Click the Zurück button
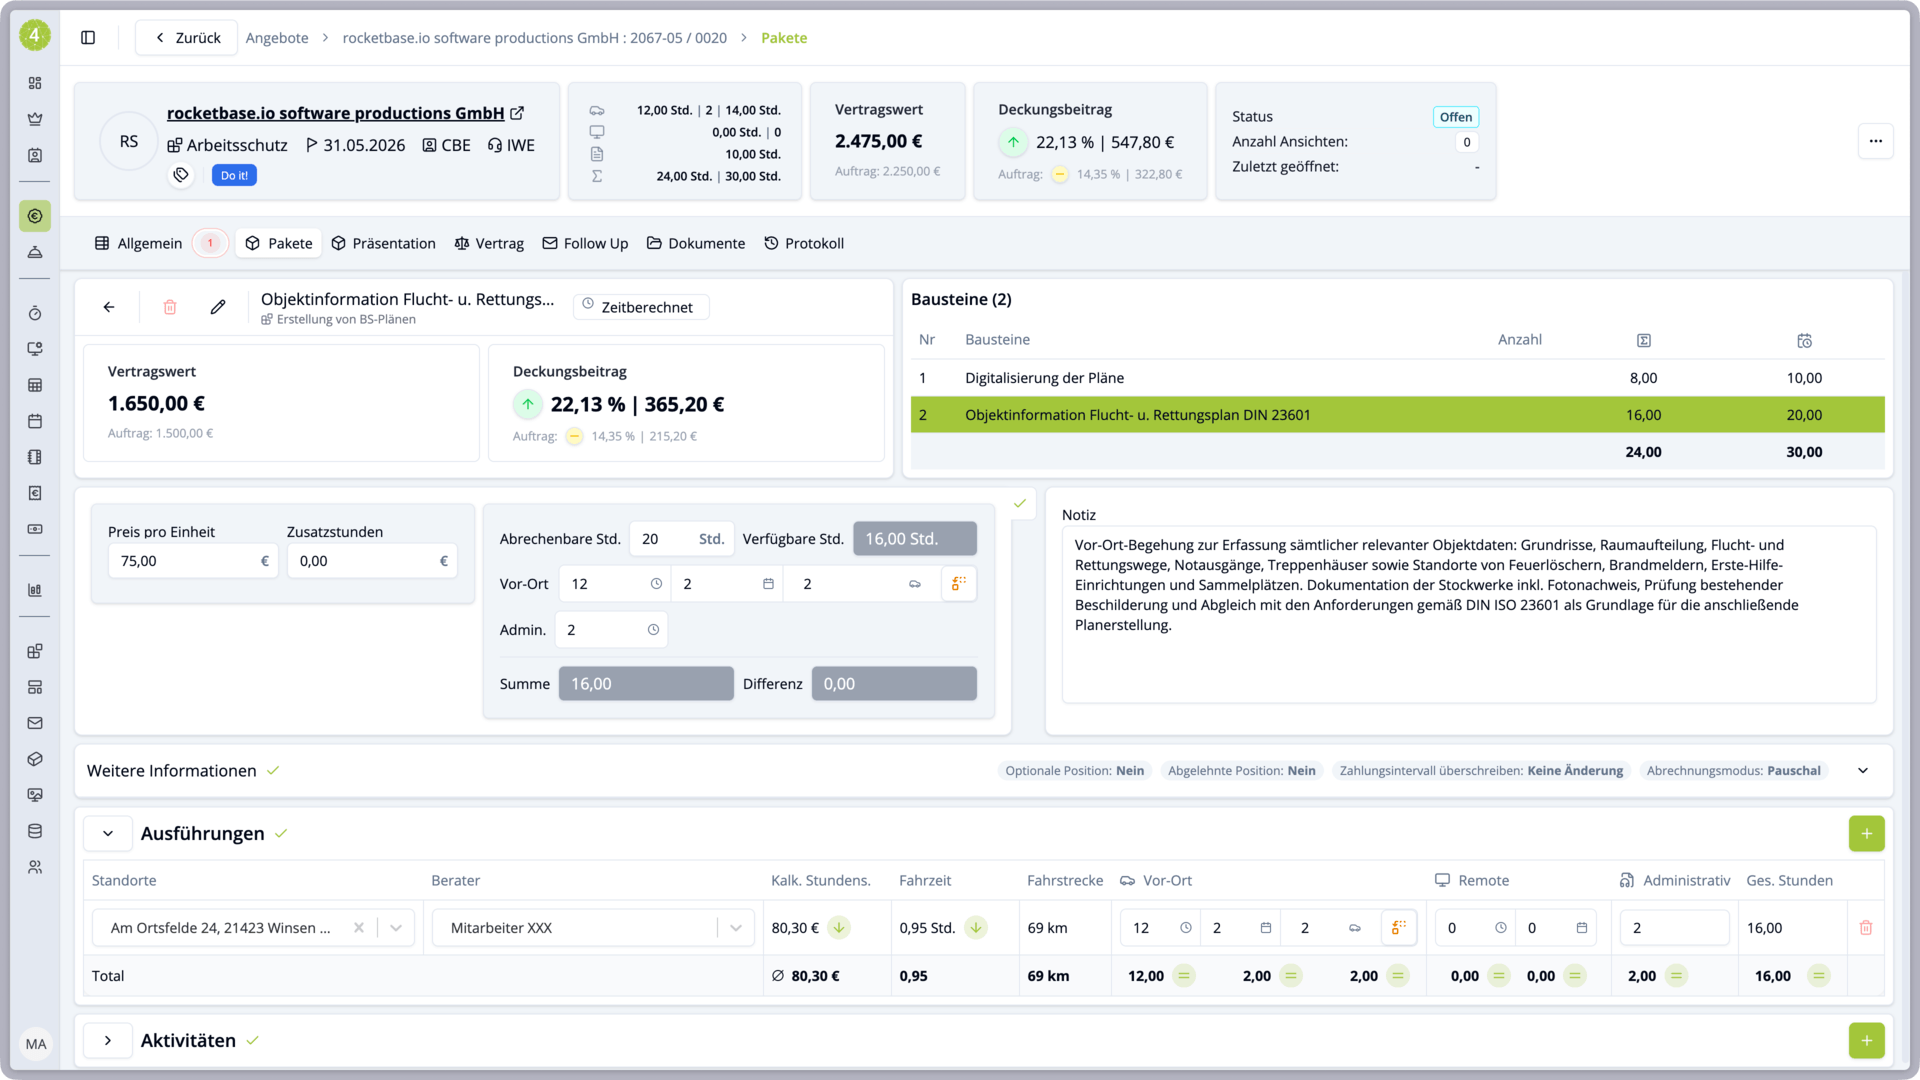Image resolution: width=1920 pixels, height=1080 pixels. [x=187, y=38]
